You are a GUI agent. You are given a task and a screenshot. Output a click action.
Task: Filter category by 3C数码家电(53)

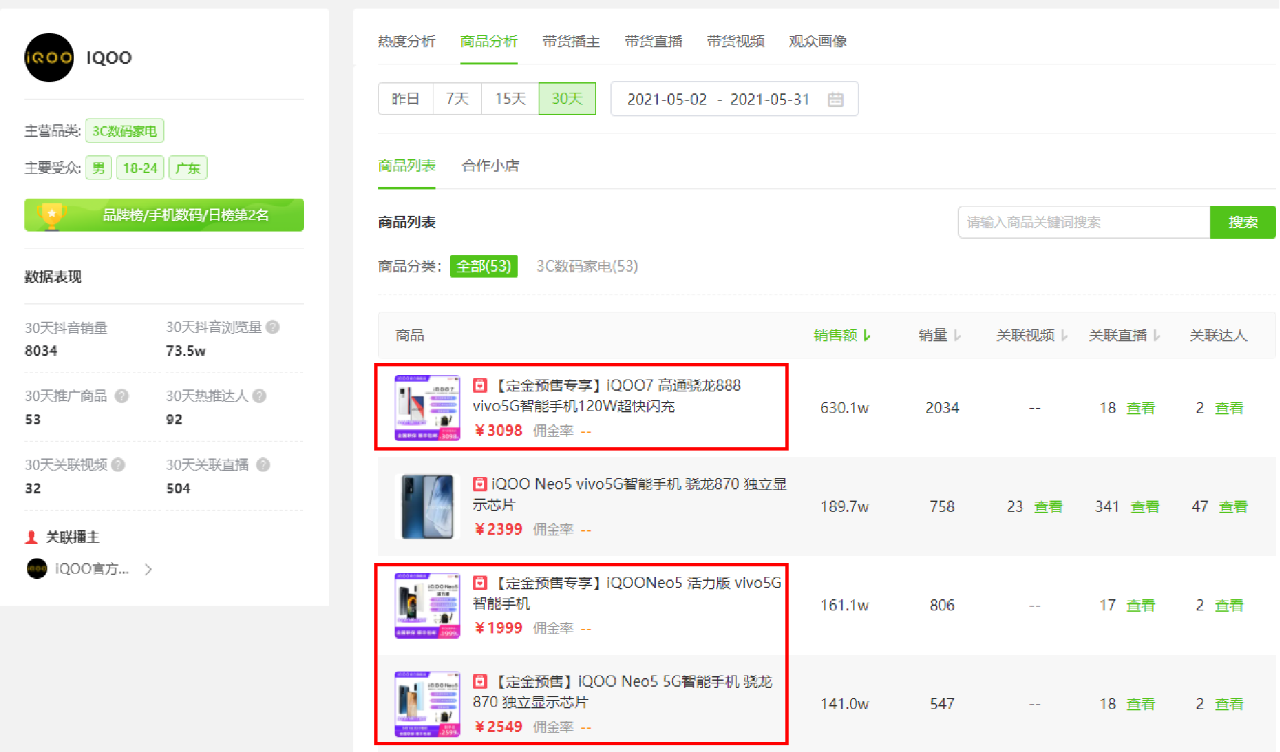click(x=587, y=266)
